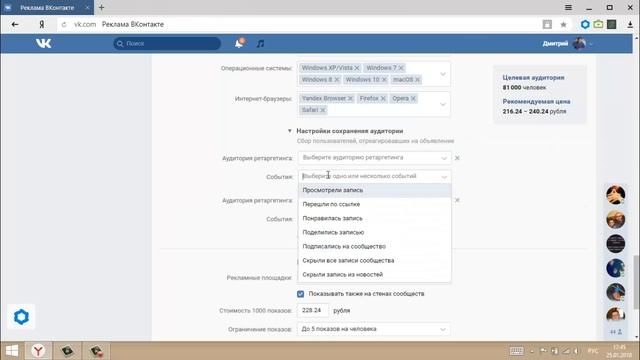This screenshot has height=360, width=640.
Task: Open the Дмитрий profile avatar
Action: tap(579, 43)
